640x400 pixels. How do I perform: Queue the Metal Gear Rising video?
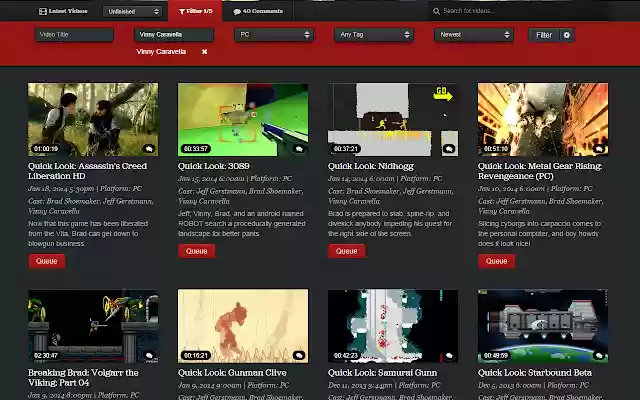pyautogui.click(x=496, y=261)
